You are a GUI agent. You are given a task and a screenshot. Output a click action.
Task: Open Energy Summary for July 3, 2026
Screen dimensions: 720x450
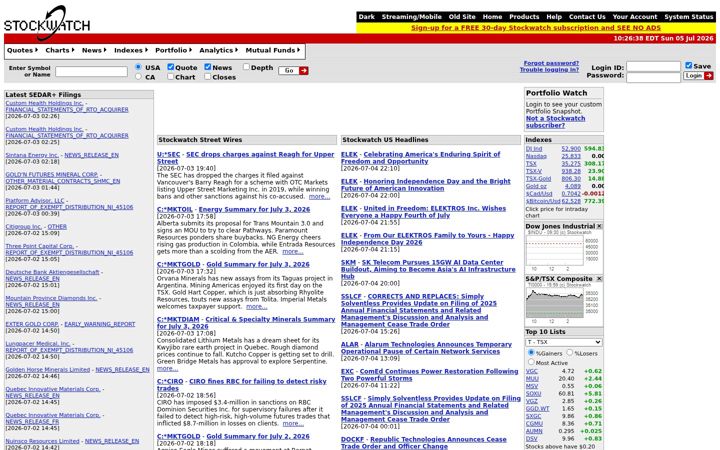pyautogui.click(x=254, y=209)
